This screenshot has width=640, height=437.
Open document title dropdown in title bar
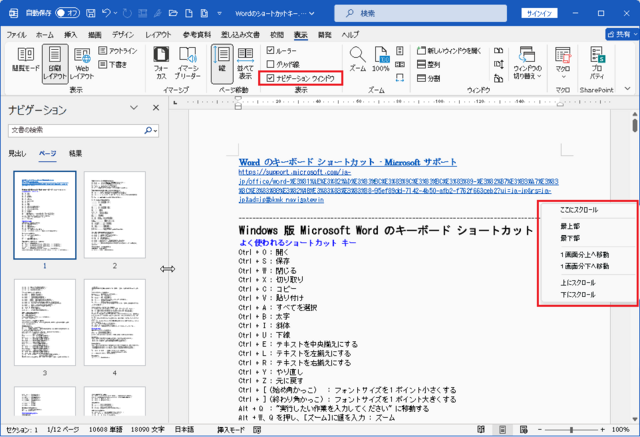[x=312, y=13]
